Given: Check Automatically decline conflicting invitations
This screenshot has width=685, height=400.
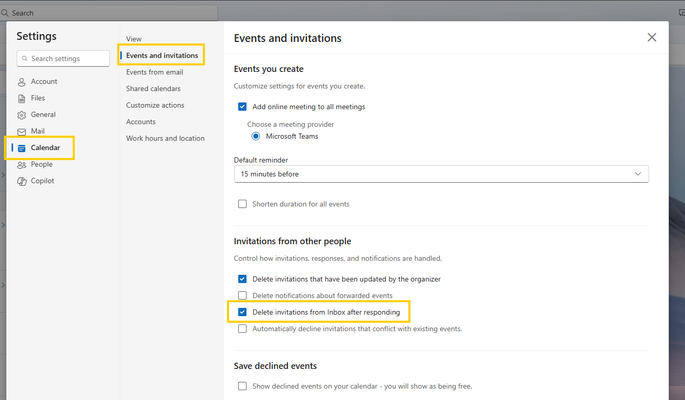Looking at the screenshot, I should tap(242, 329).
